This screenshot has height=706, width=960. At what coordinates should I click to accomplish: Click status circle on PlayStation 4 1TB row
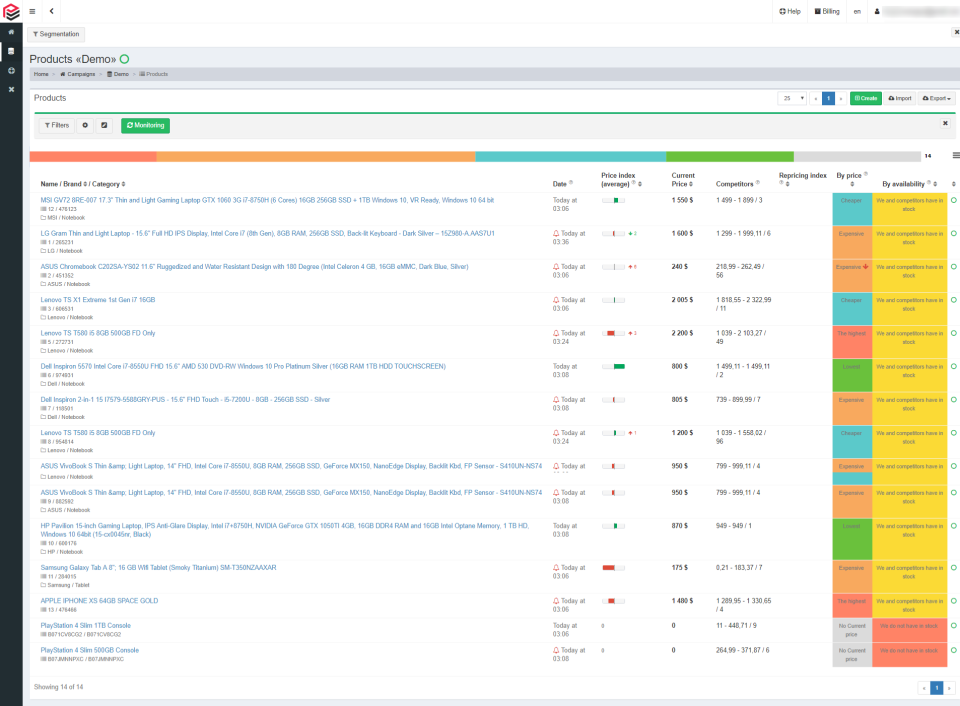[x=953, y=626]
